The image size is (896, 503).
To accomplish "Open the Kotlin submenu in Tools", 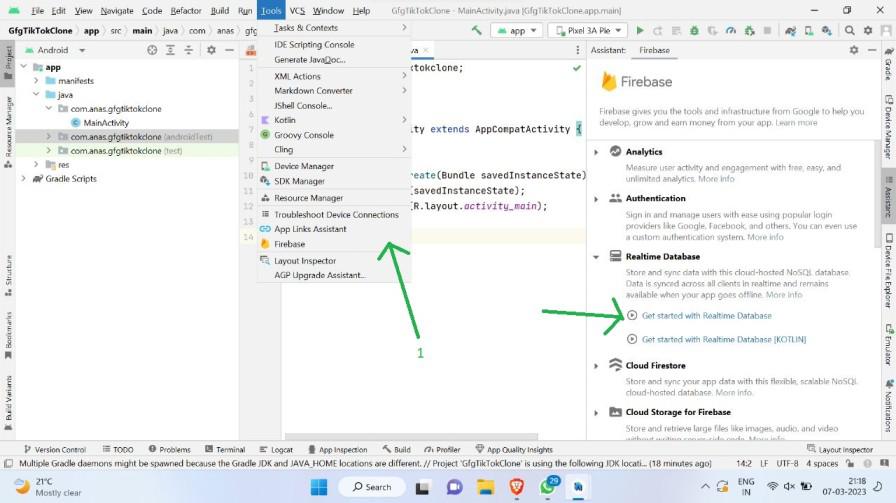I will (x=334, y=120).
